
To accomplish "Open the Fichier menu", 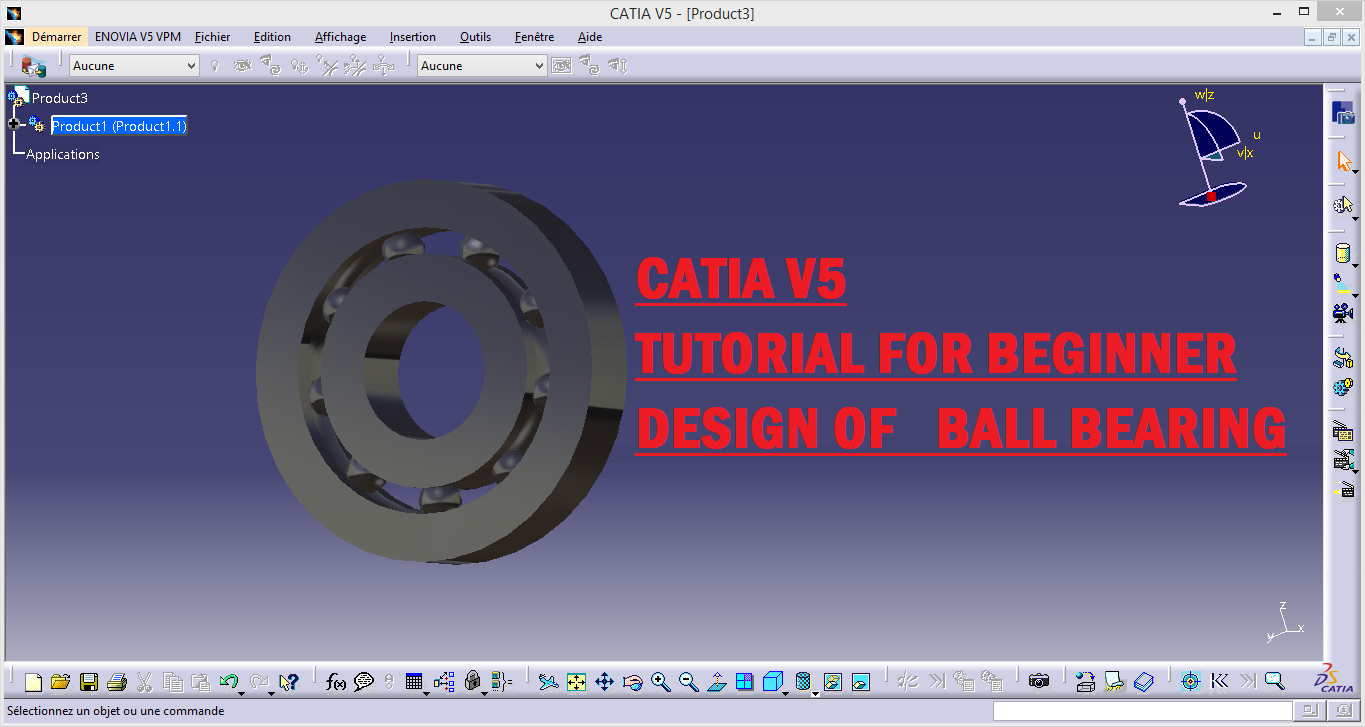I will pyautogui.click(x=212, y=37).
